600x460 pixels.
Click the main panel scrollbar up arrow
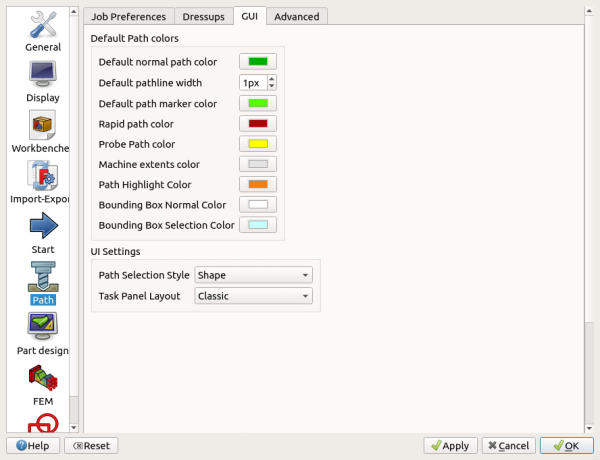click(589, 11)
